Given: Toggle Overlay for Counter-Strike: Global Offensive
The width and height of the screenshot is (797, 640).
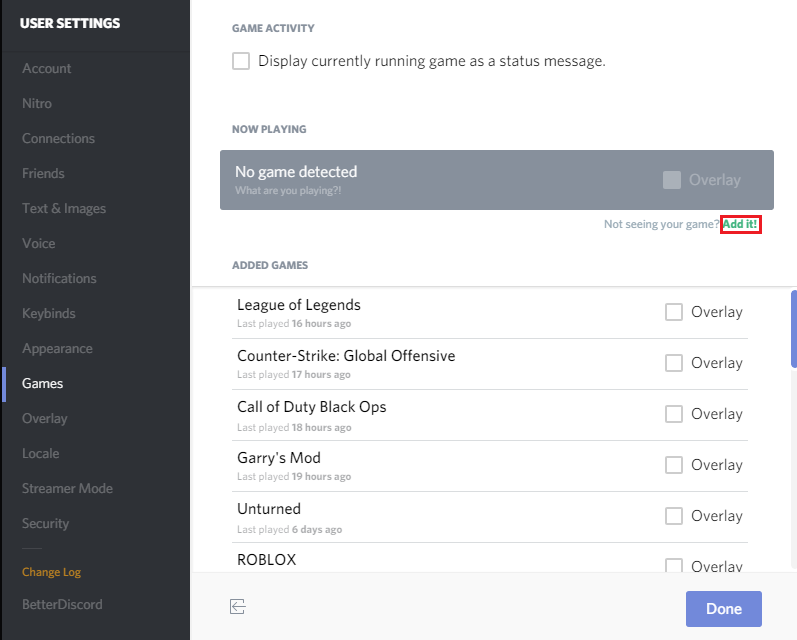Looking at the screenshot, I should [x=674, y=363].
